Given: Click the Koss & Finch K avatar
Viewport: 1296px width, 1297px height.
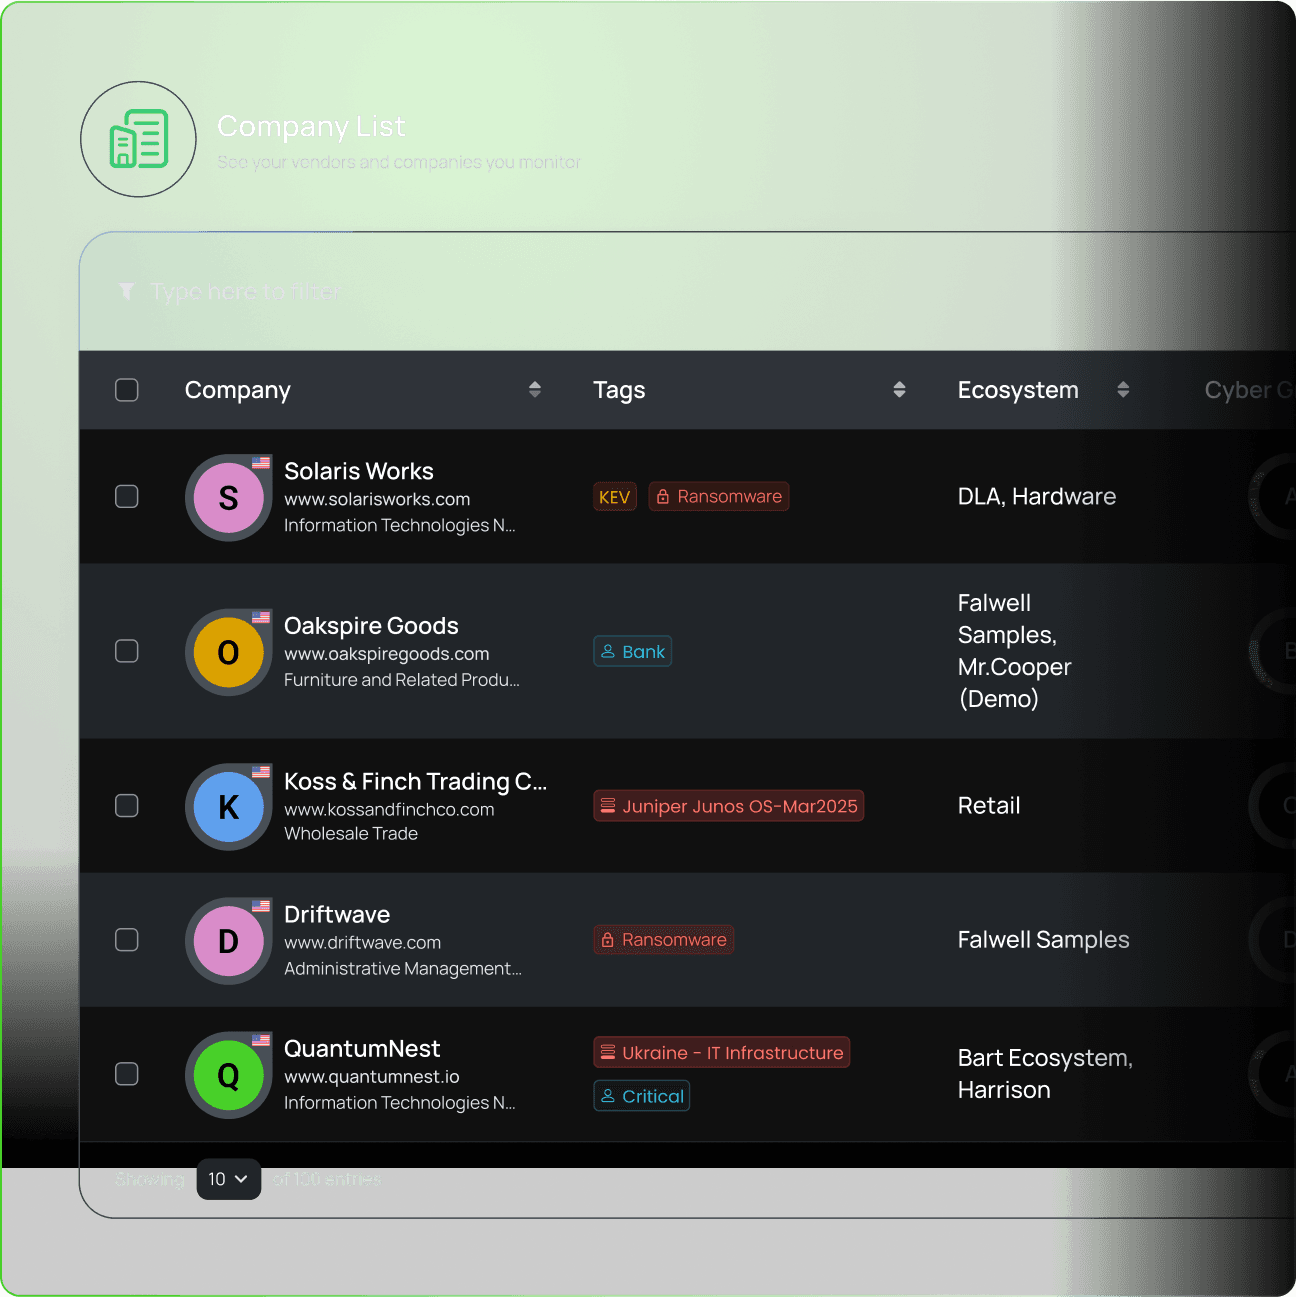Looking at the screenshot, I should [228, 807].
